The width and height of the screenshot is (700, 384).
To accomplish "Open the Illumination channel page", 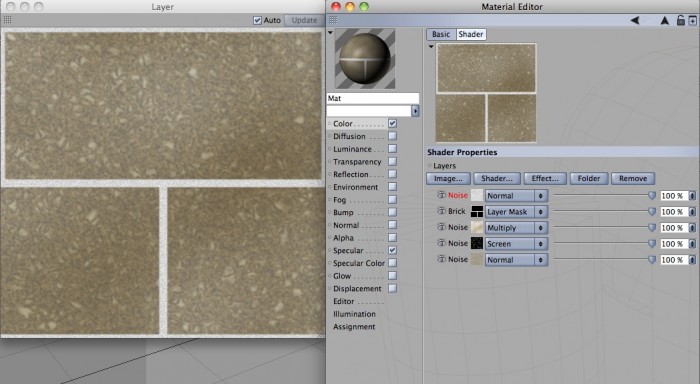I will click(354, 314).
